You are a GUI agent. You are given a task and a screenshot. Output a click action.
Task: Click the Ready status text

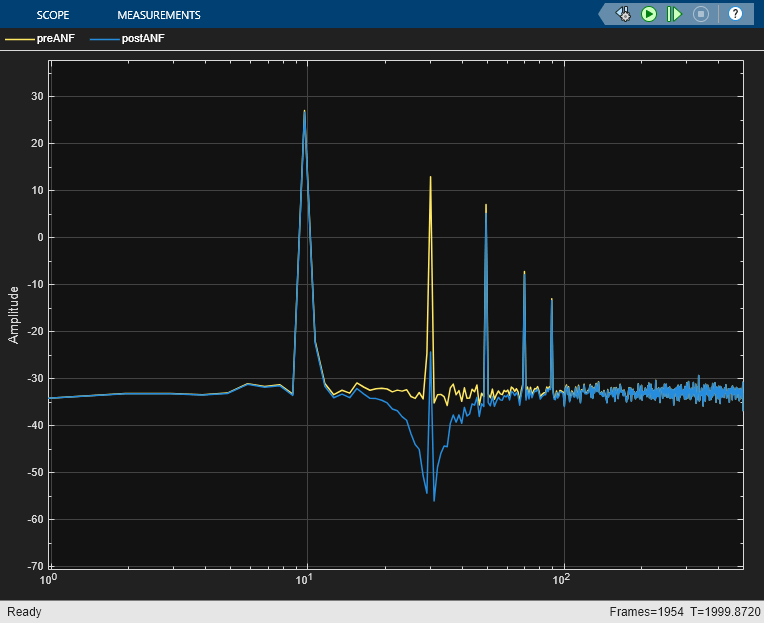23,611
